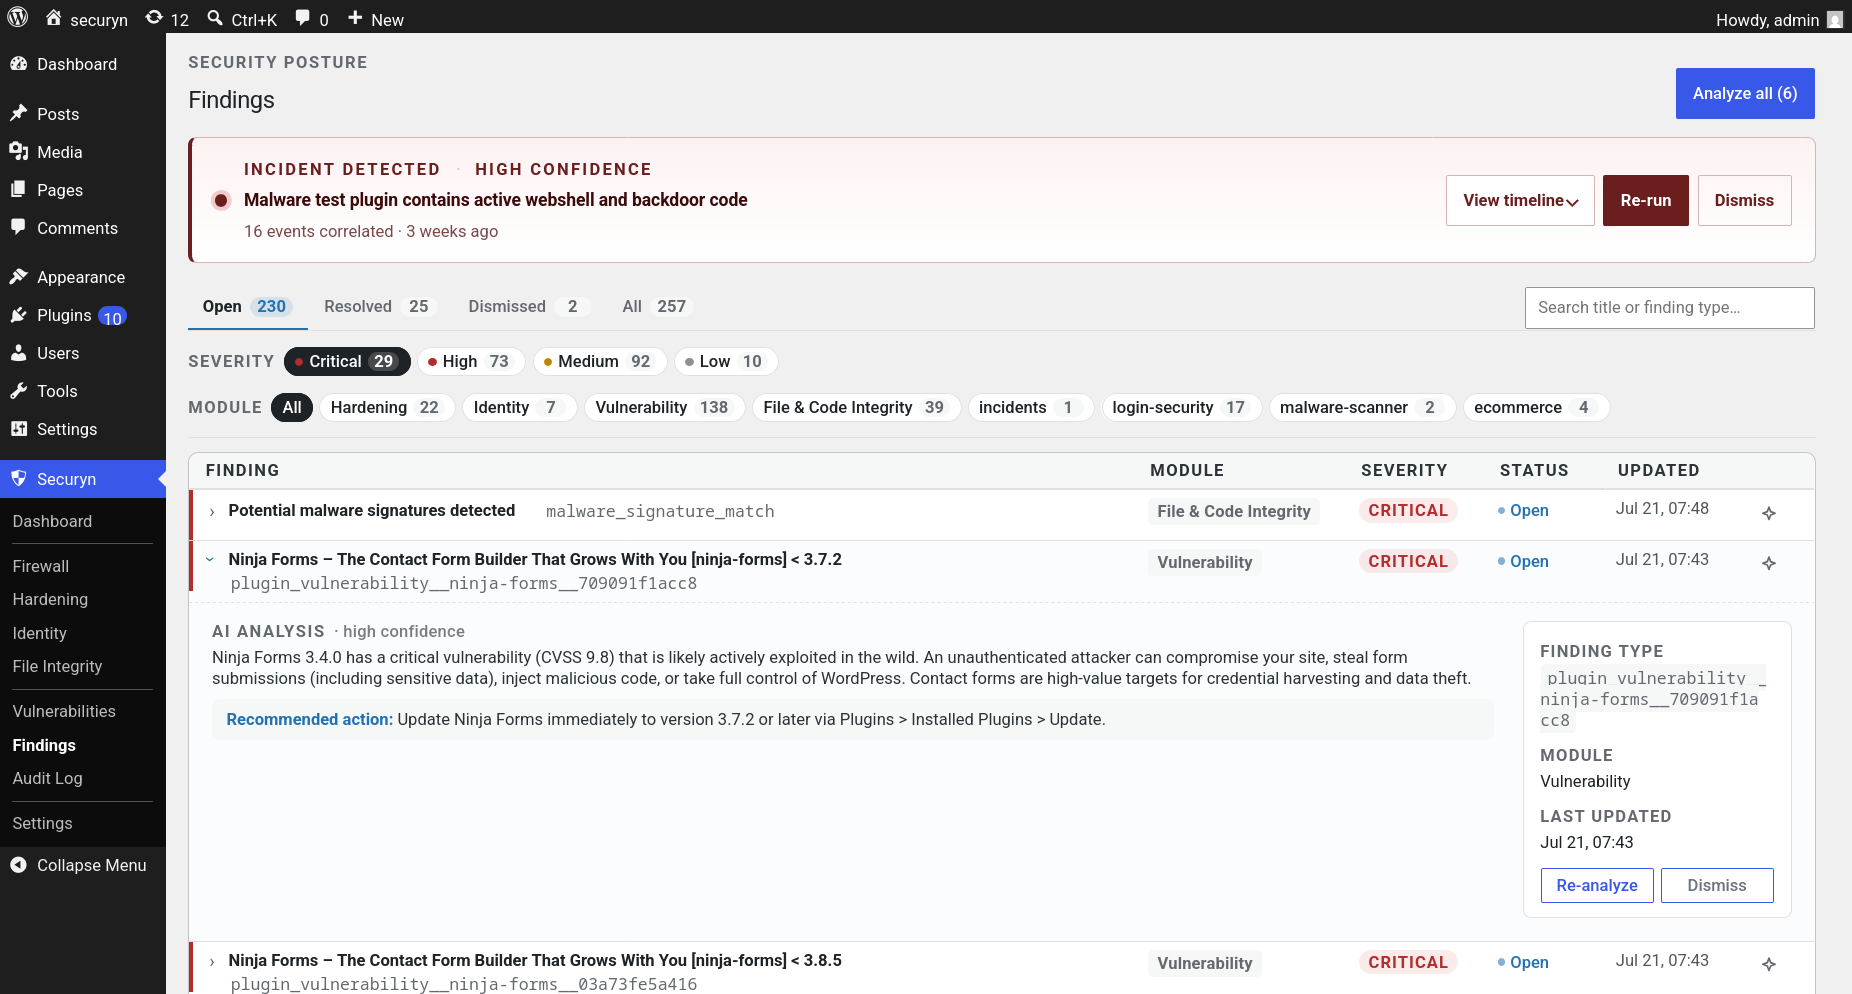Dismiss the Ninja Forms finding in details panel
This screenshot has height=994, width=1852.
coord(1717,885)
